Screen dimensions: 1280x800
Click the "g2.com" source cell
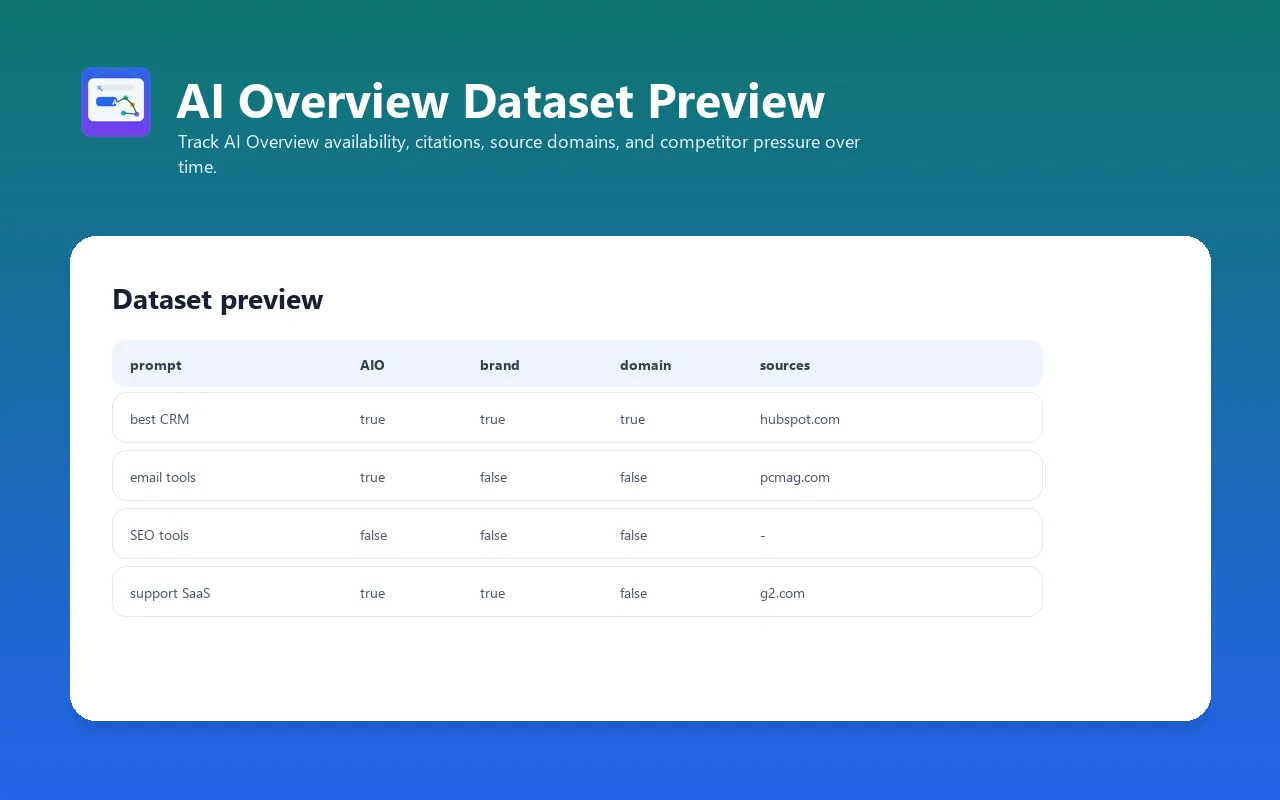point(782,593)
